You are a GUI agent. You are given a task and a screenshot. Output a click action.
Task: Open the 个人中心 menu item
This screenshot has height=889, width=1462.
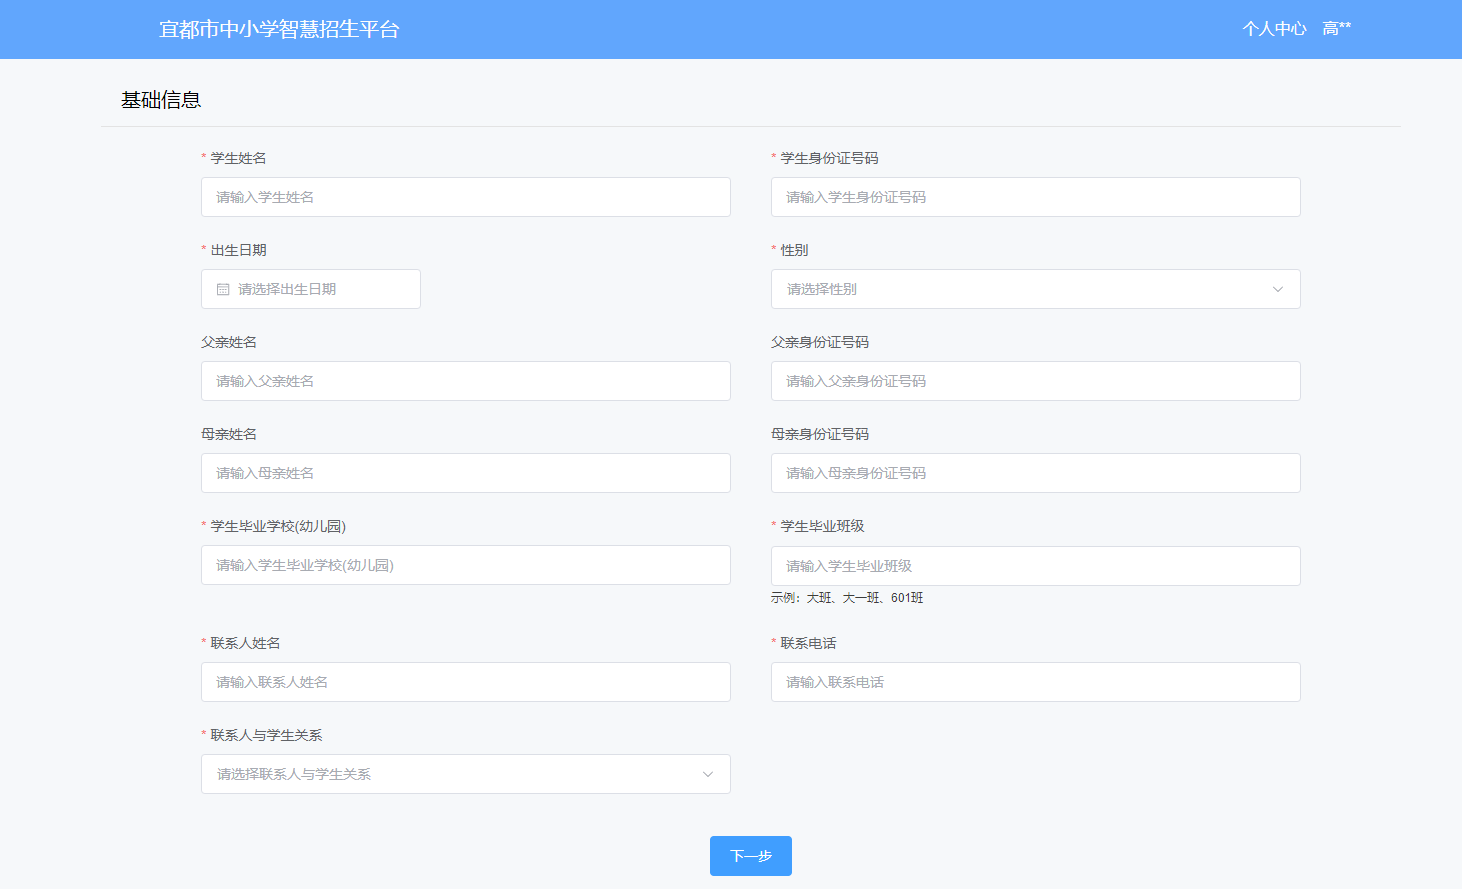1274,29
